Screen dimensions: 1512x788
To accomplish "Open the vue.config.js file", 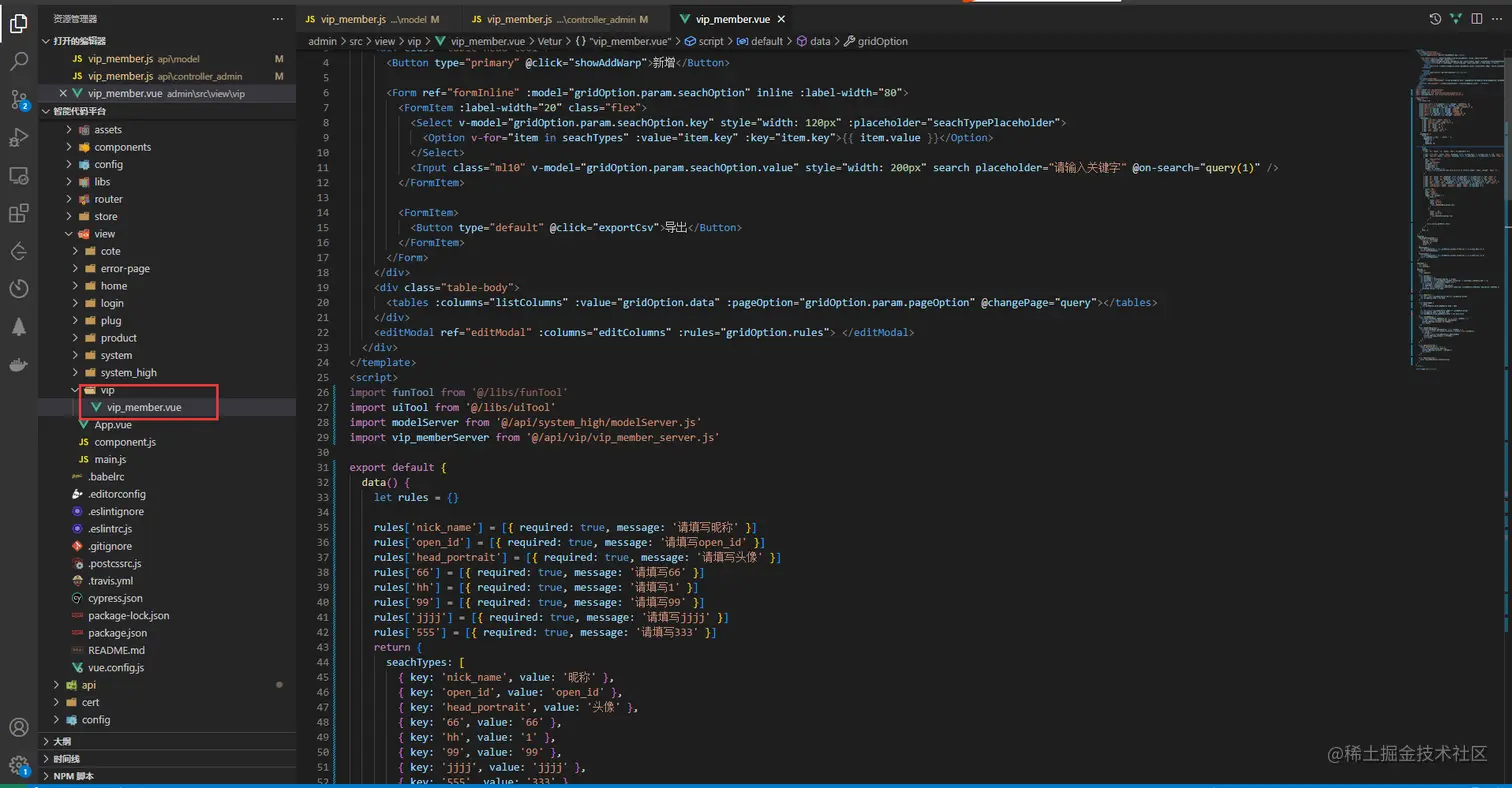I will tap(166, 668).
